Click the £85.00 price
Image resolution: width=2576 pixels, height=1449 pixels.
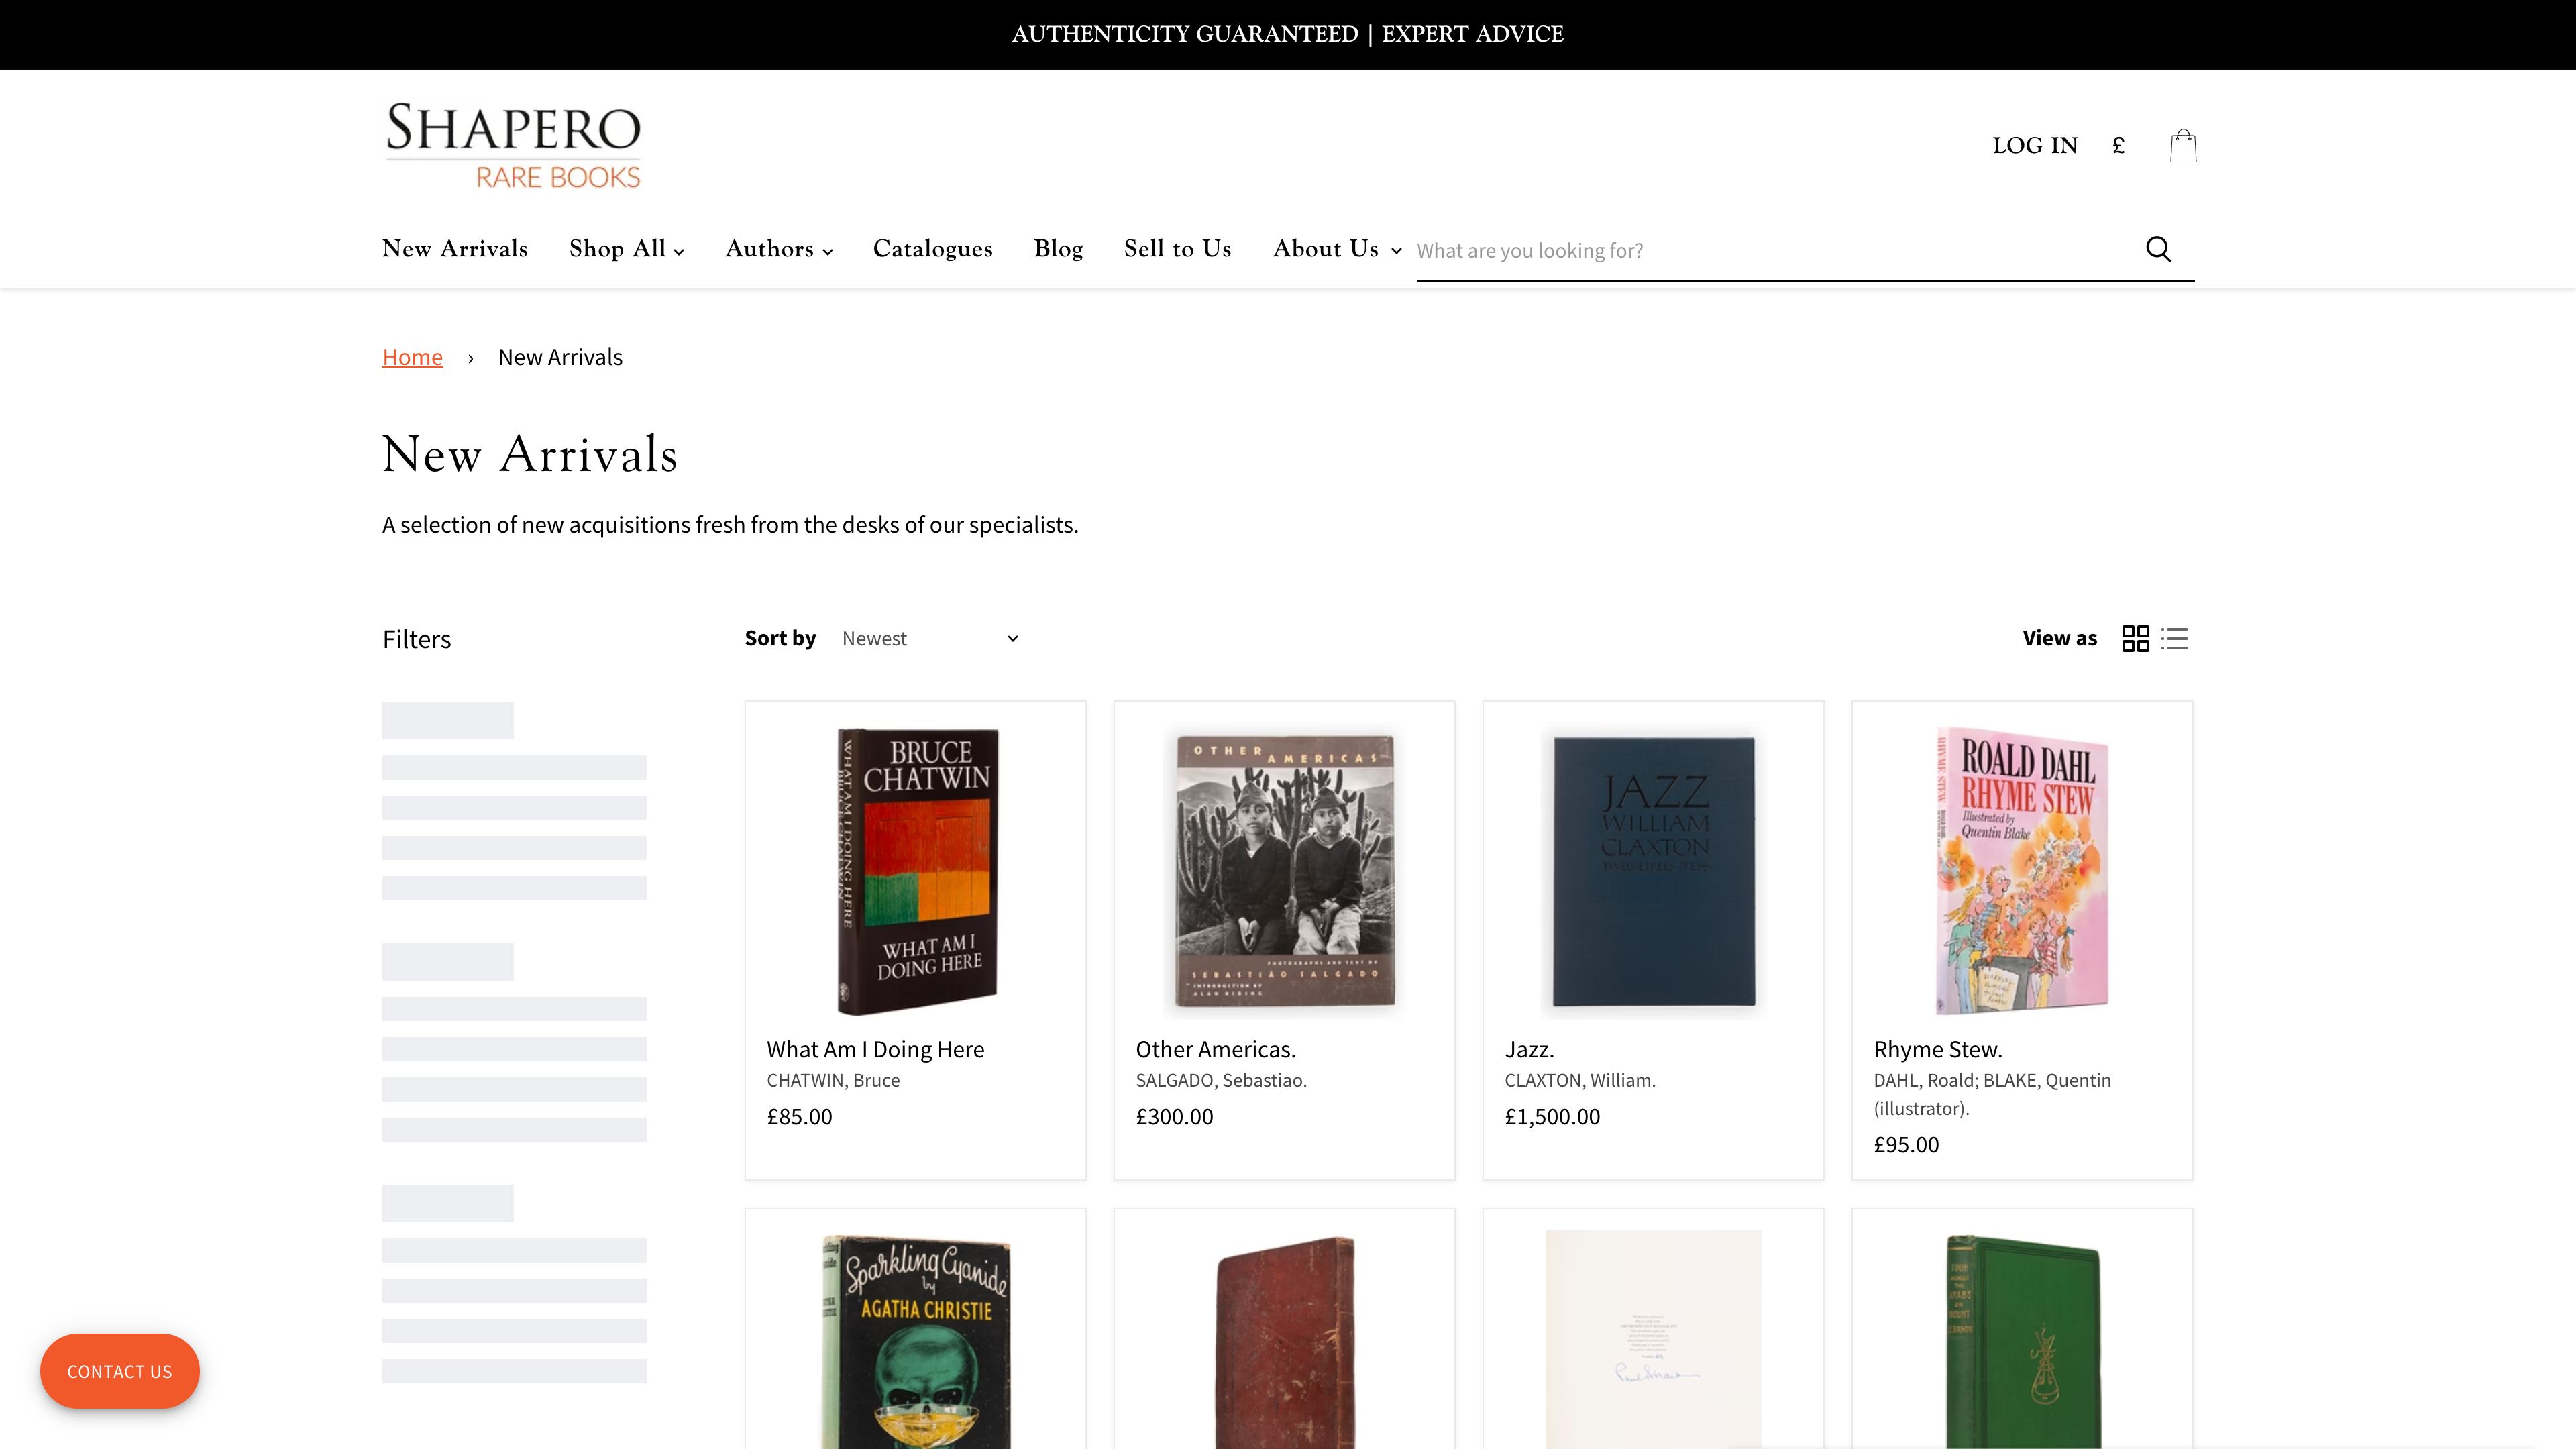coord(799,1116)
